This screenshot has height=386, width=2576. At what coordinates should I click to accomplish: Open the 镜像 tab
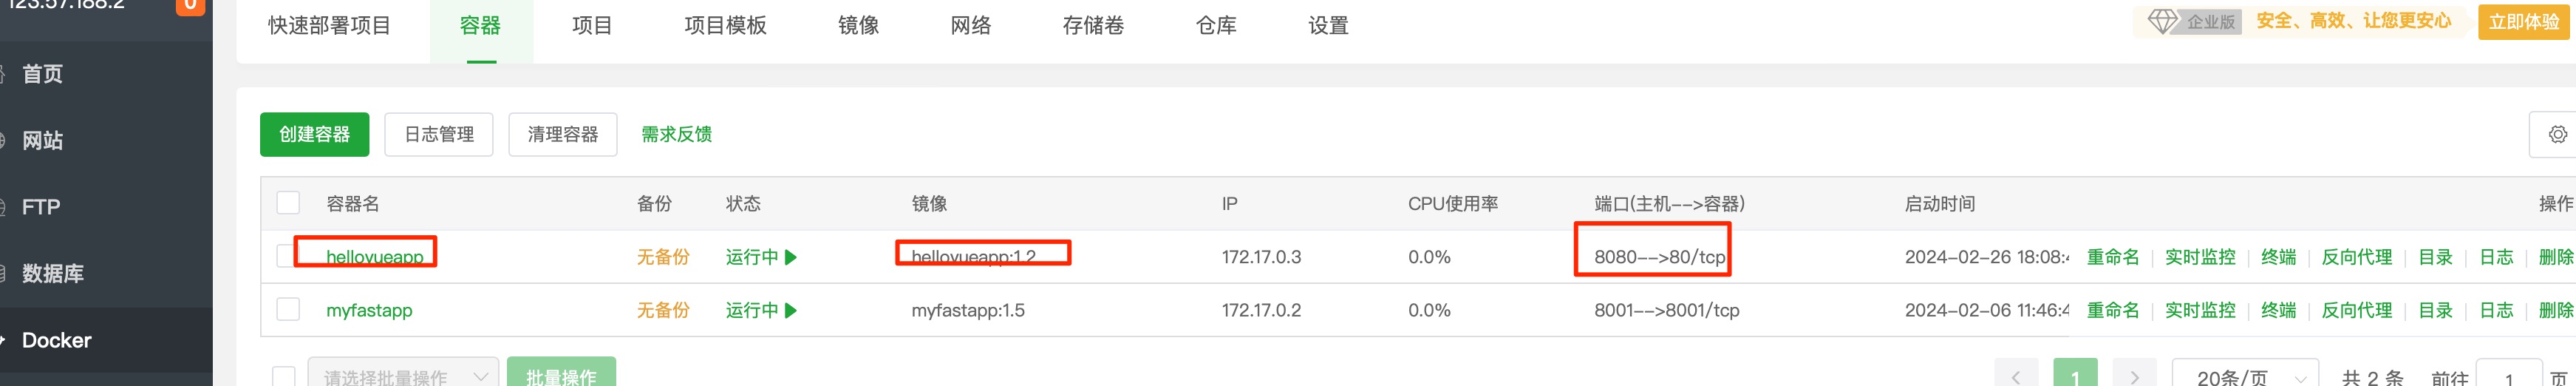point(858,25)
